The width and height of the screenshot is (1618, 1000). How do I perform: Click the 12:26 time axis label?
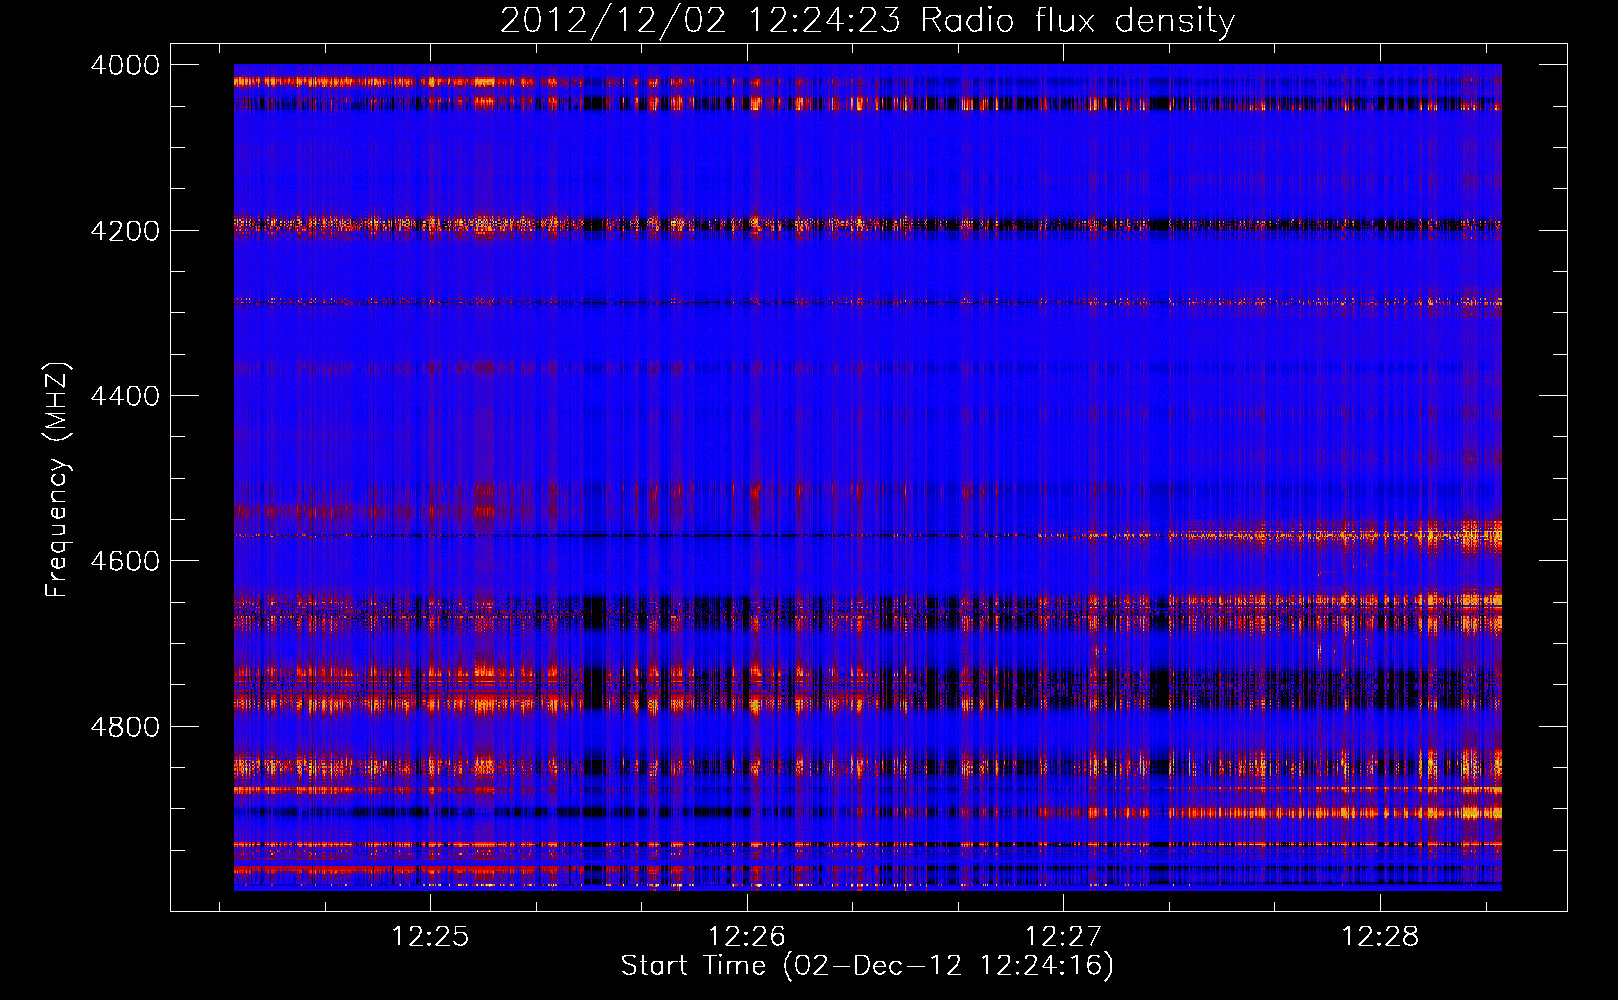[x=747, y=937]
